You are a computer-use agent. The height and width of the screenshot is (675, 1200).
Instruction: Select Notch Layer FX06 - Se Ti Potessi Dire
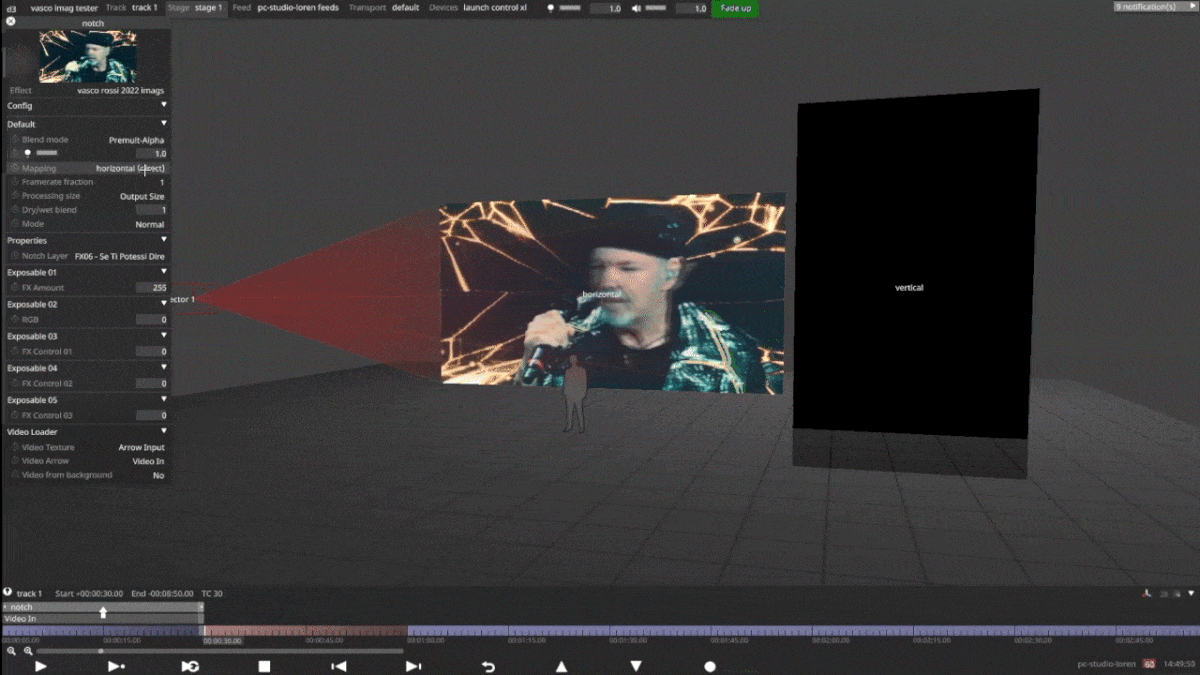coord(120,256)
